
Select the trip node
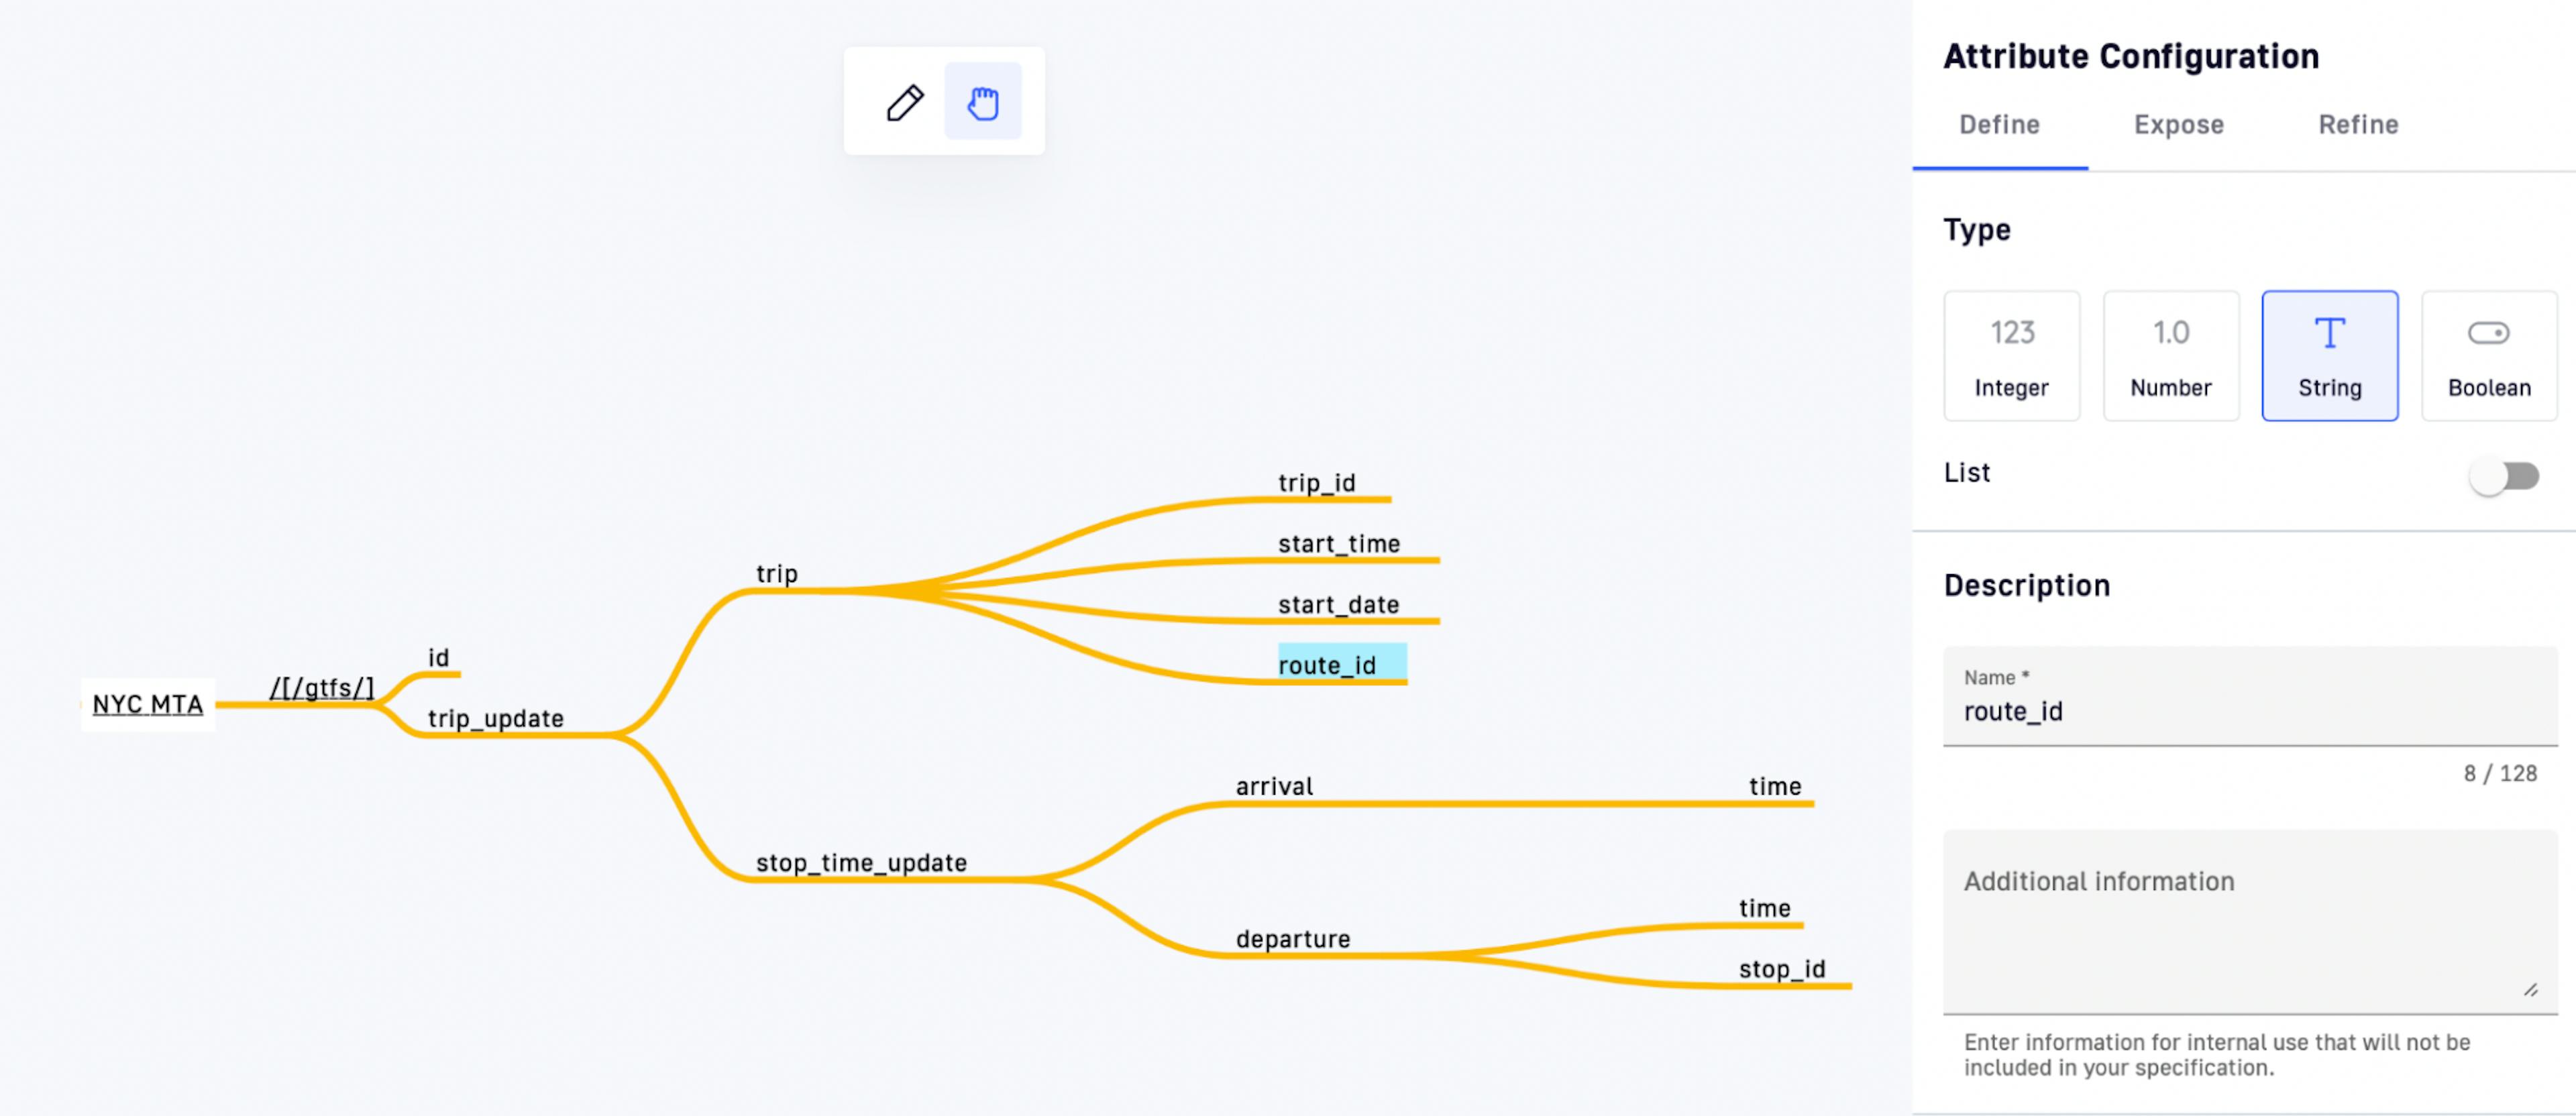pyautogui.click(x=777, y=574)
